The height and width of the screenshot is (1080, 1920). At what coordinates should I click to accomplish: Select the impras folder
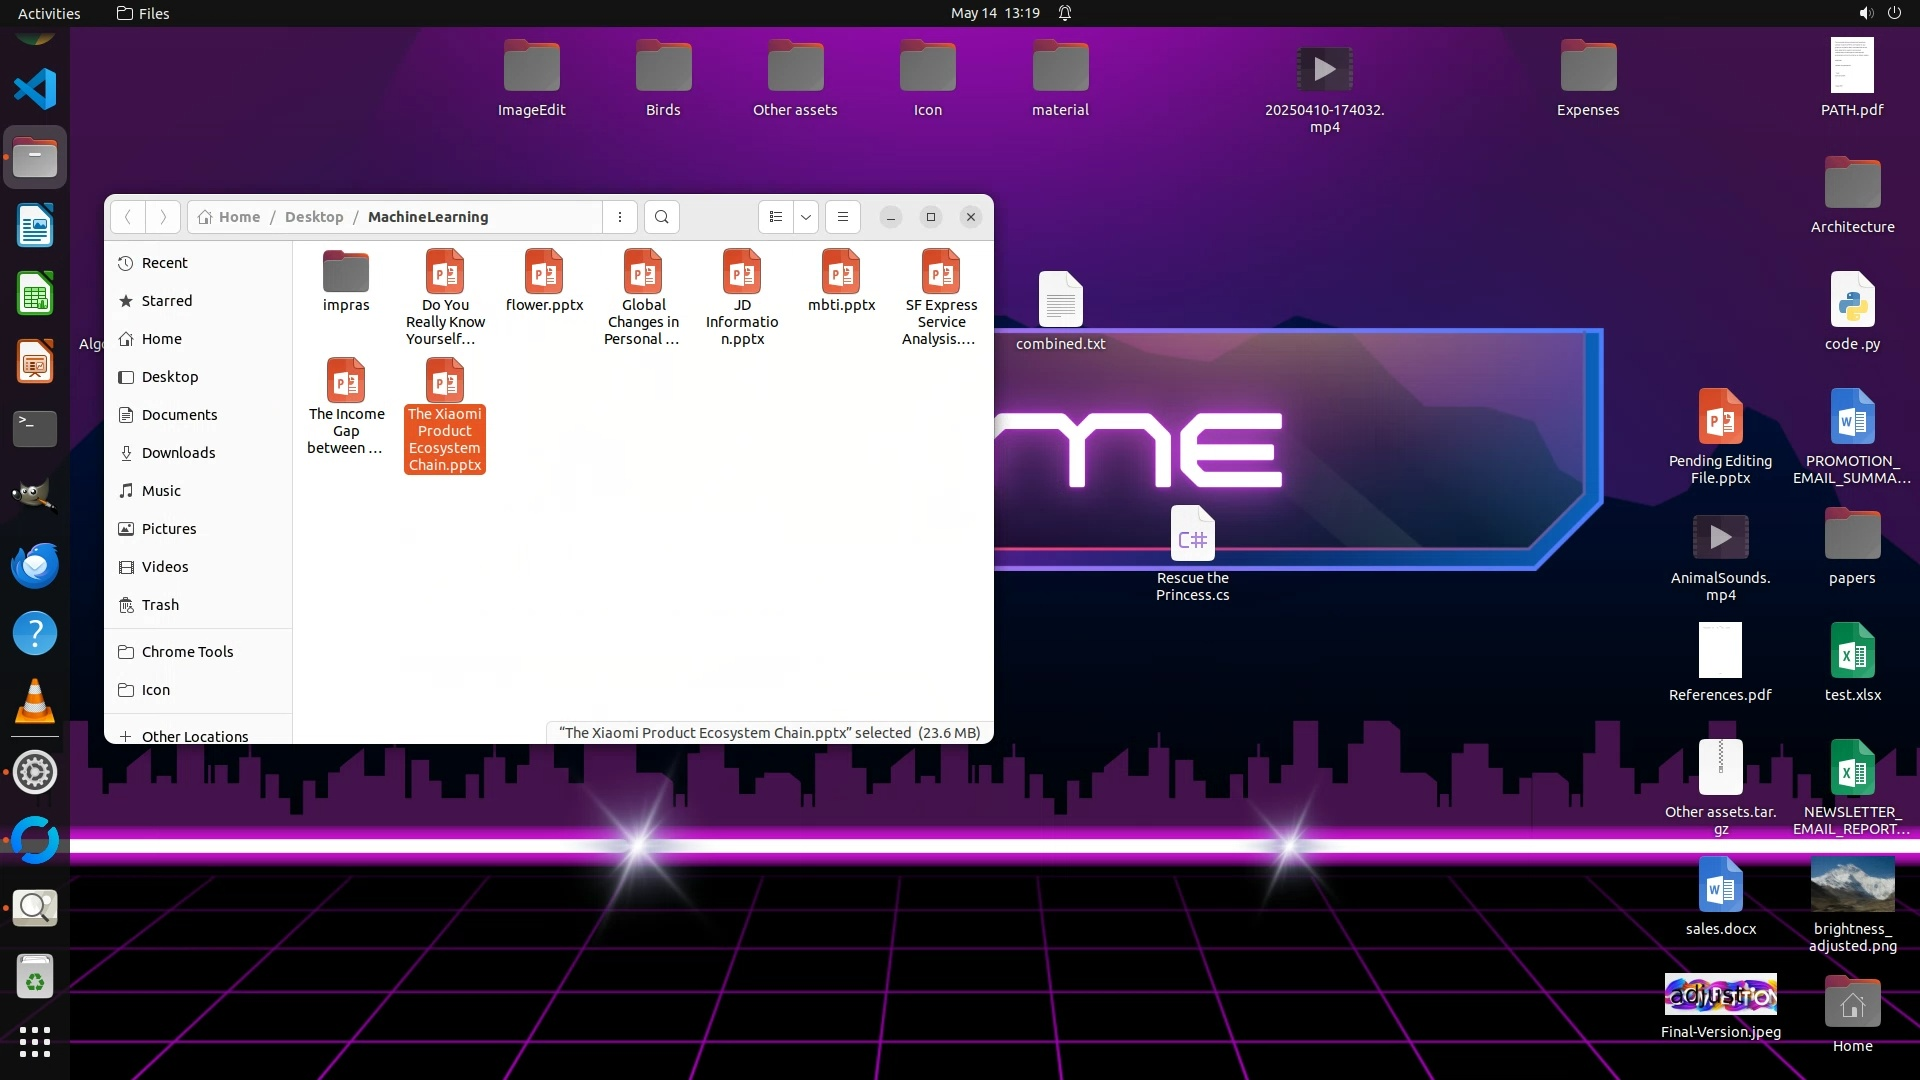coord(346,282)
